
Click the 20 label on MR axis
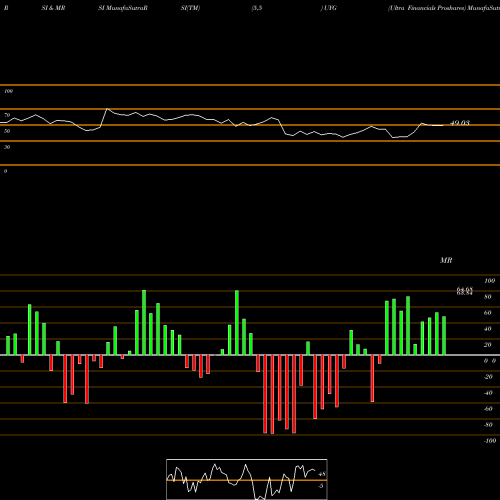488,345
